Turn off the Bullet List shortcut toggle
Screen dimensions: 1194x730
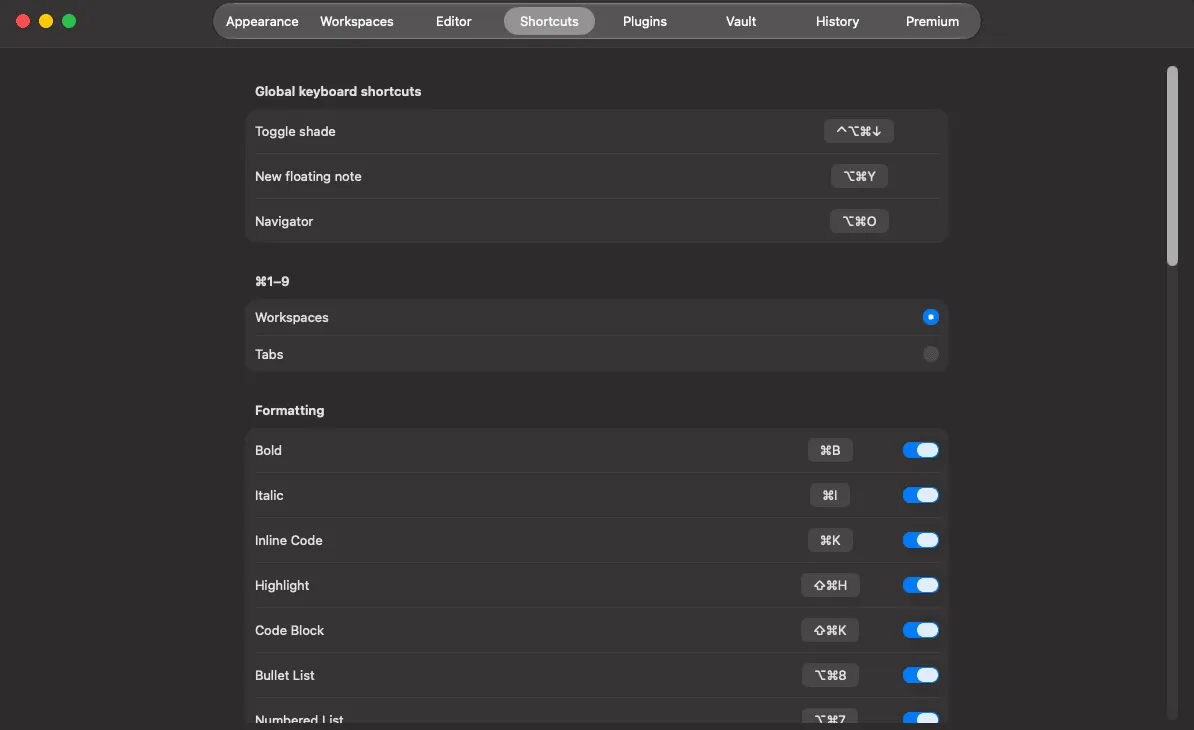pos(921,674)
